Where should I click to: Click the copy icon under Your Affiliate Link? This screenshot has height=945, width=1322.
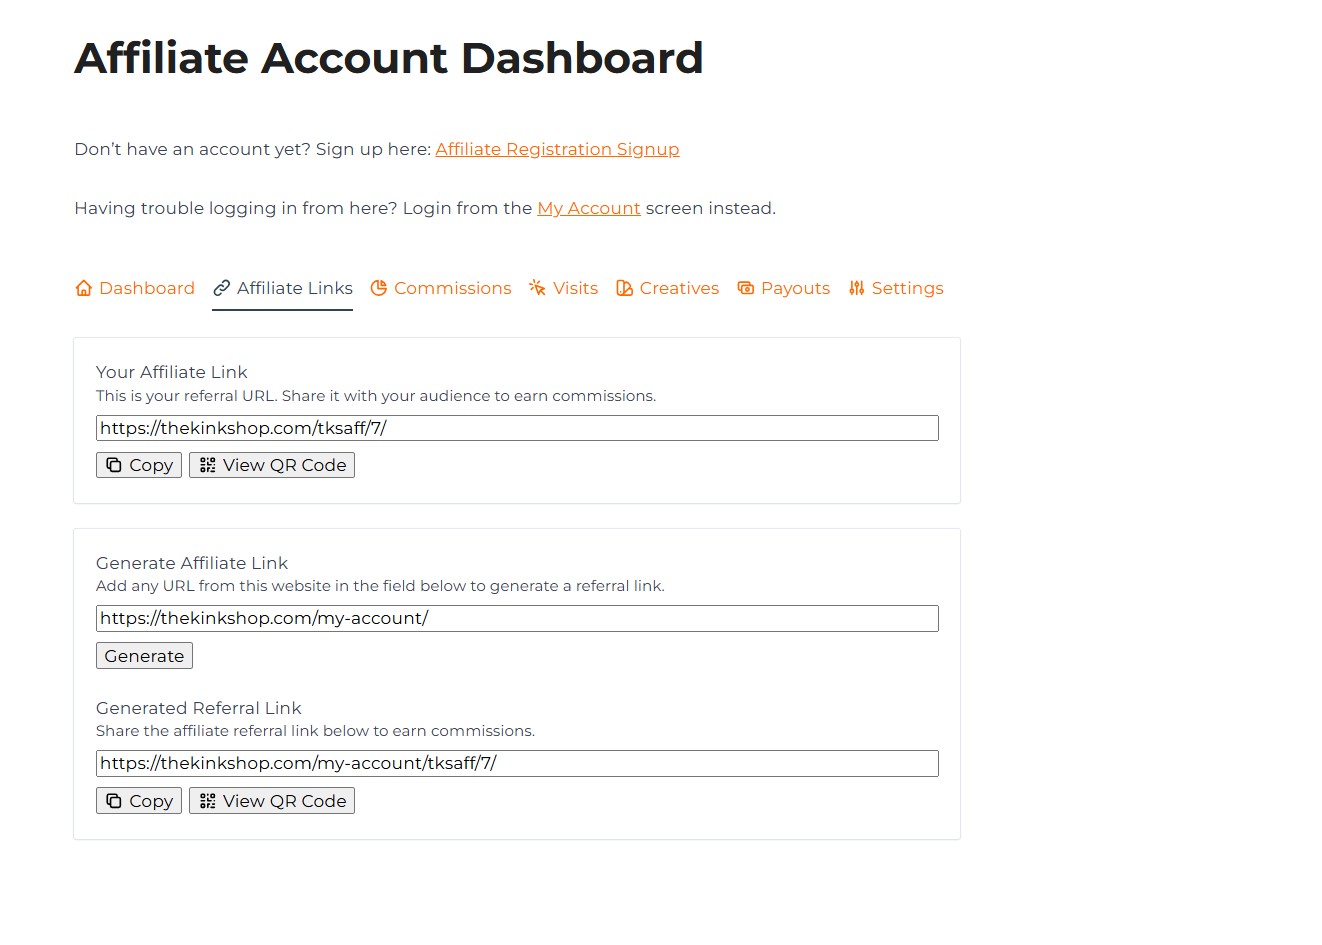[x=114, y=465]
